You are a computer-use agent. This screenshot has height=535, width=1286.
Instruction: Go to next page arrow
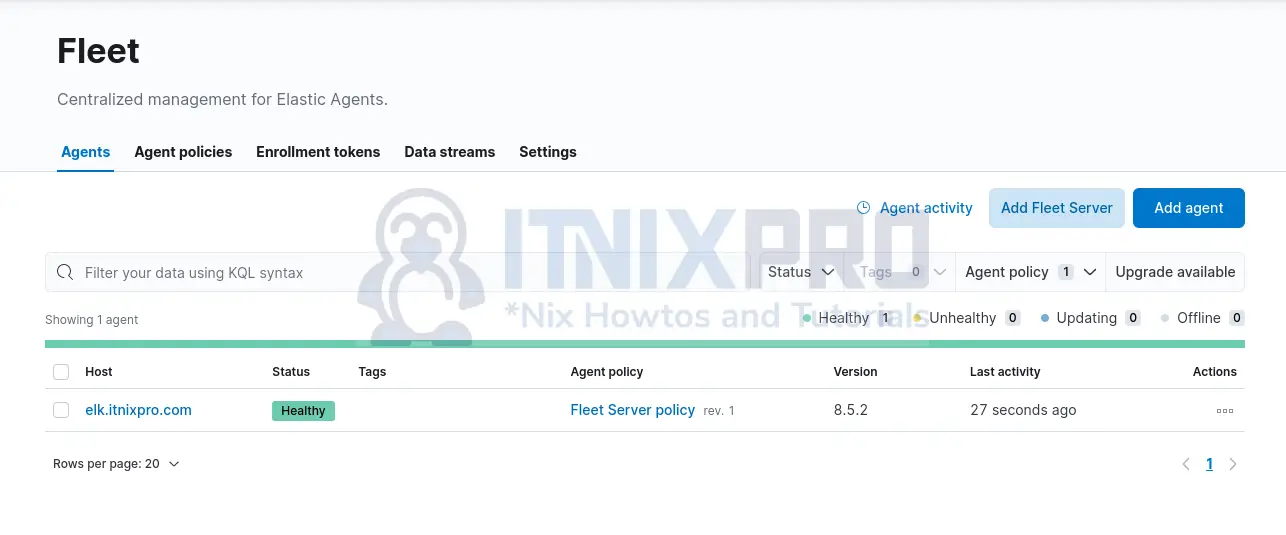click(x=1233, y=464)
